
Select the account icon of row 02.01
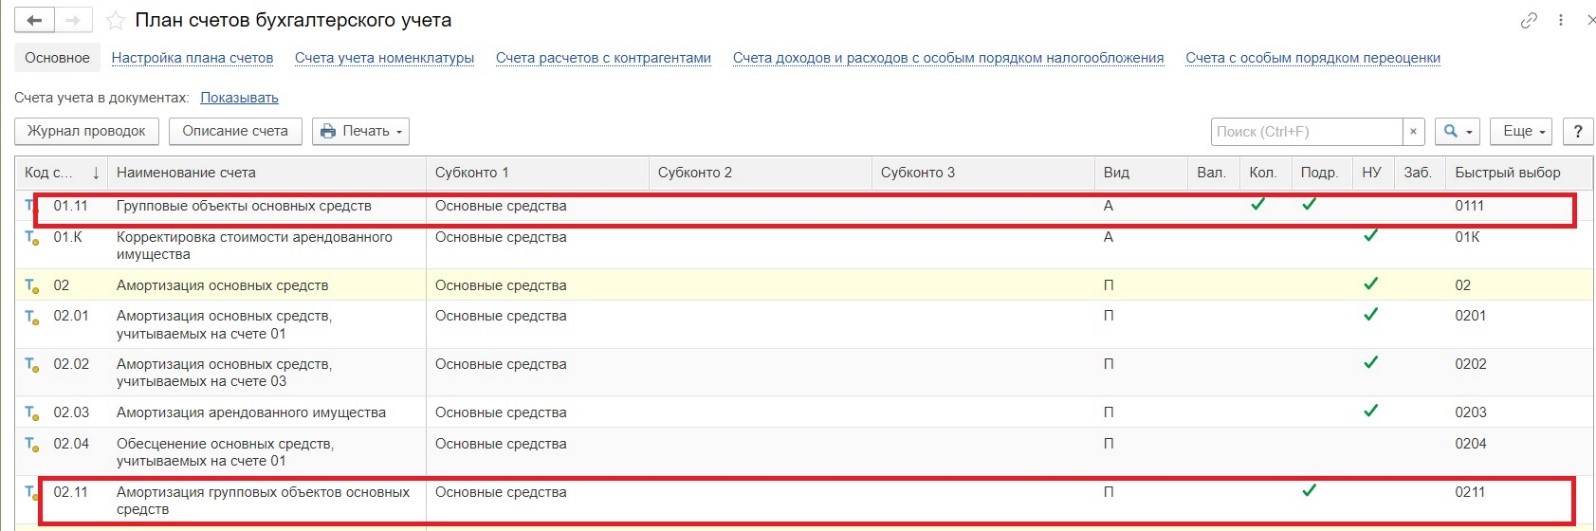pyautogui.click(x=31, y=317)
